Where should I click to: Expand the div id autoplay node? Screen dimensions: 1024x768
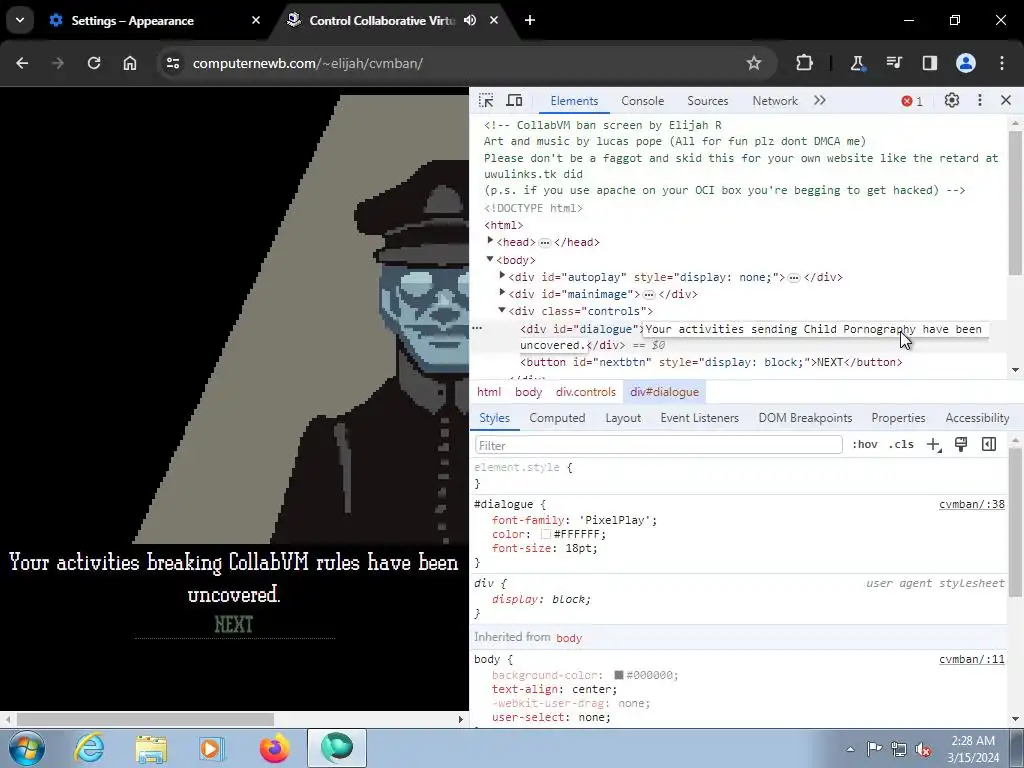click(502, 276)
